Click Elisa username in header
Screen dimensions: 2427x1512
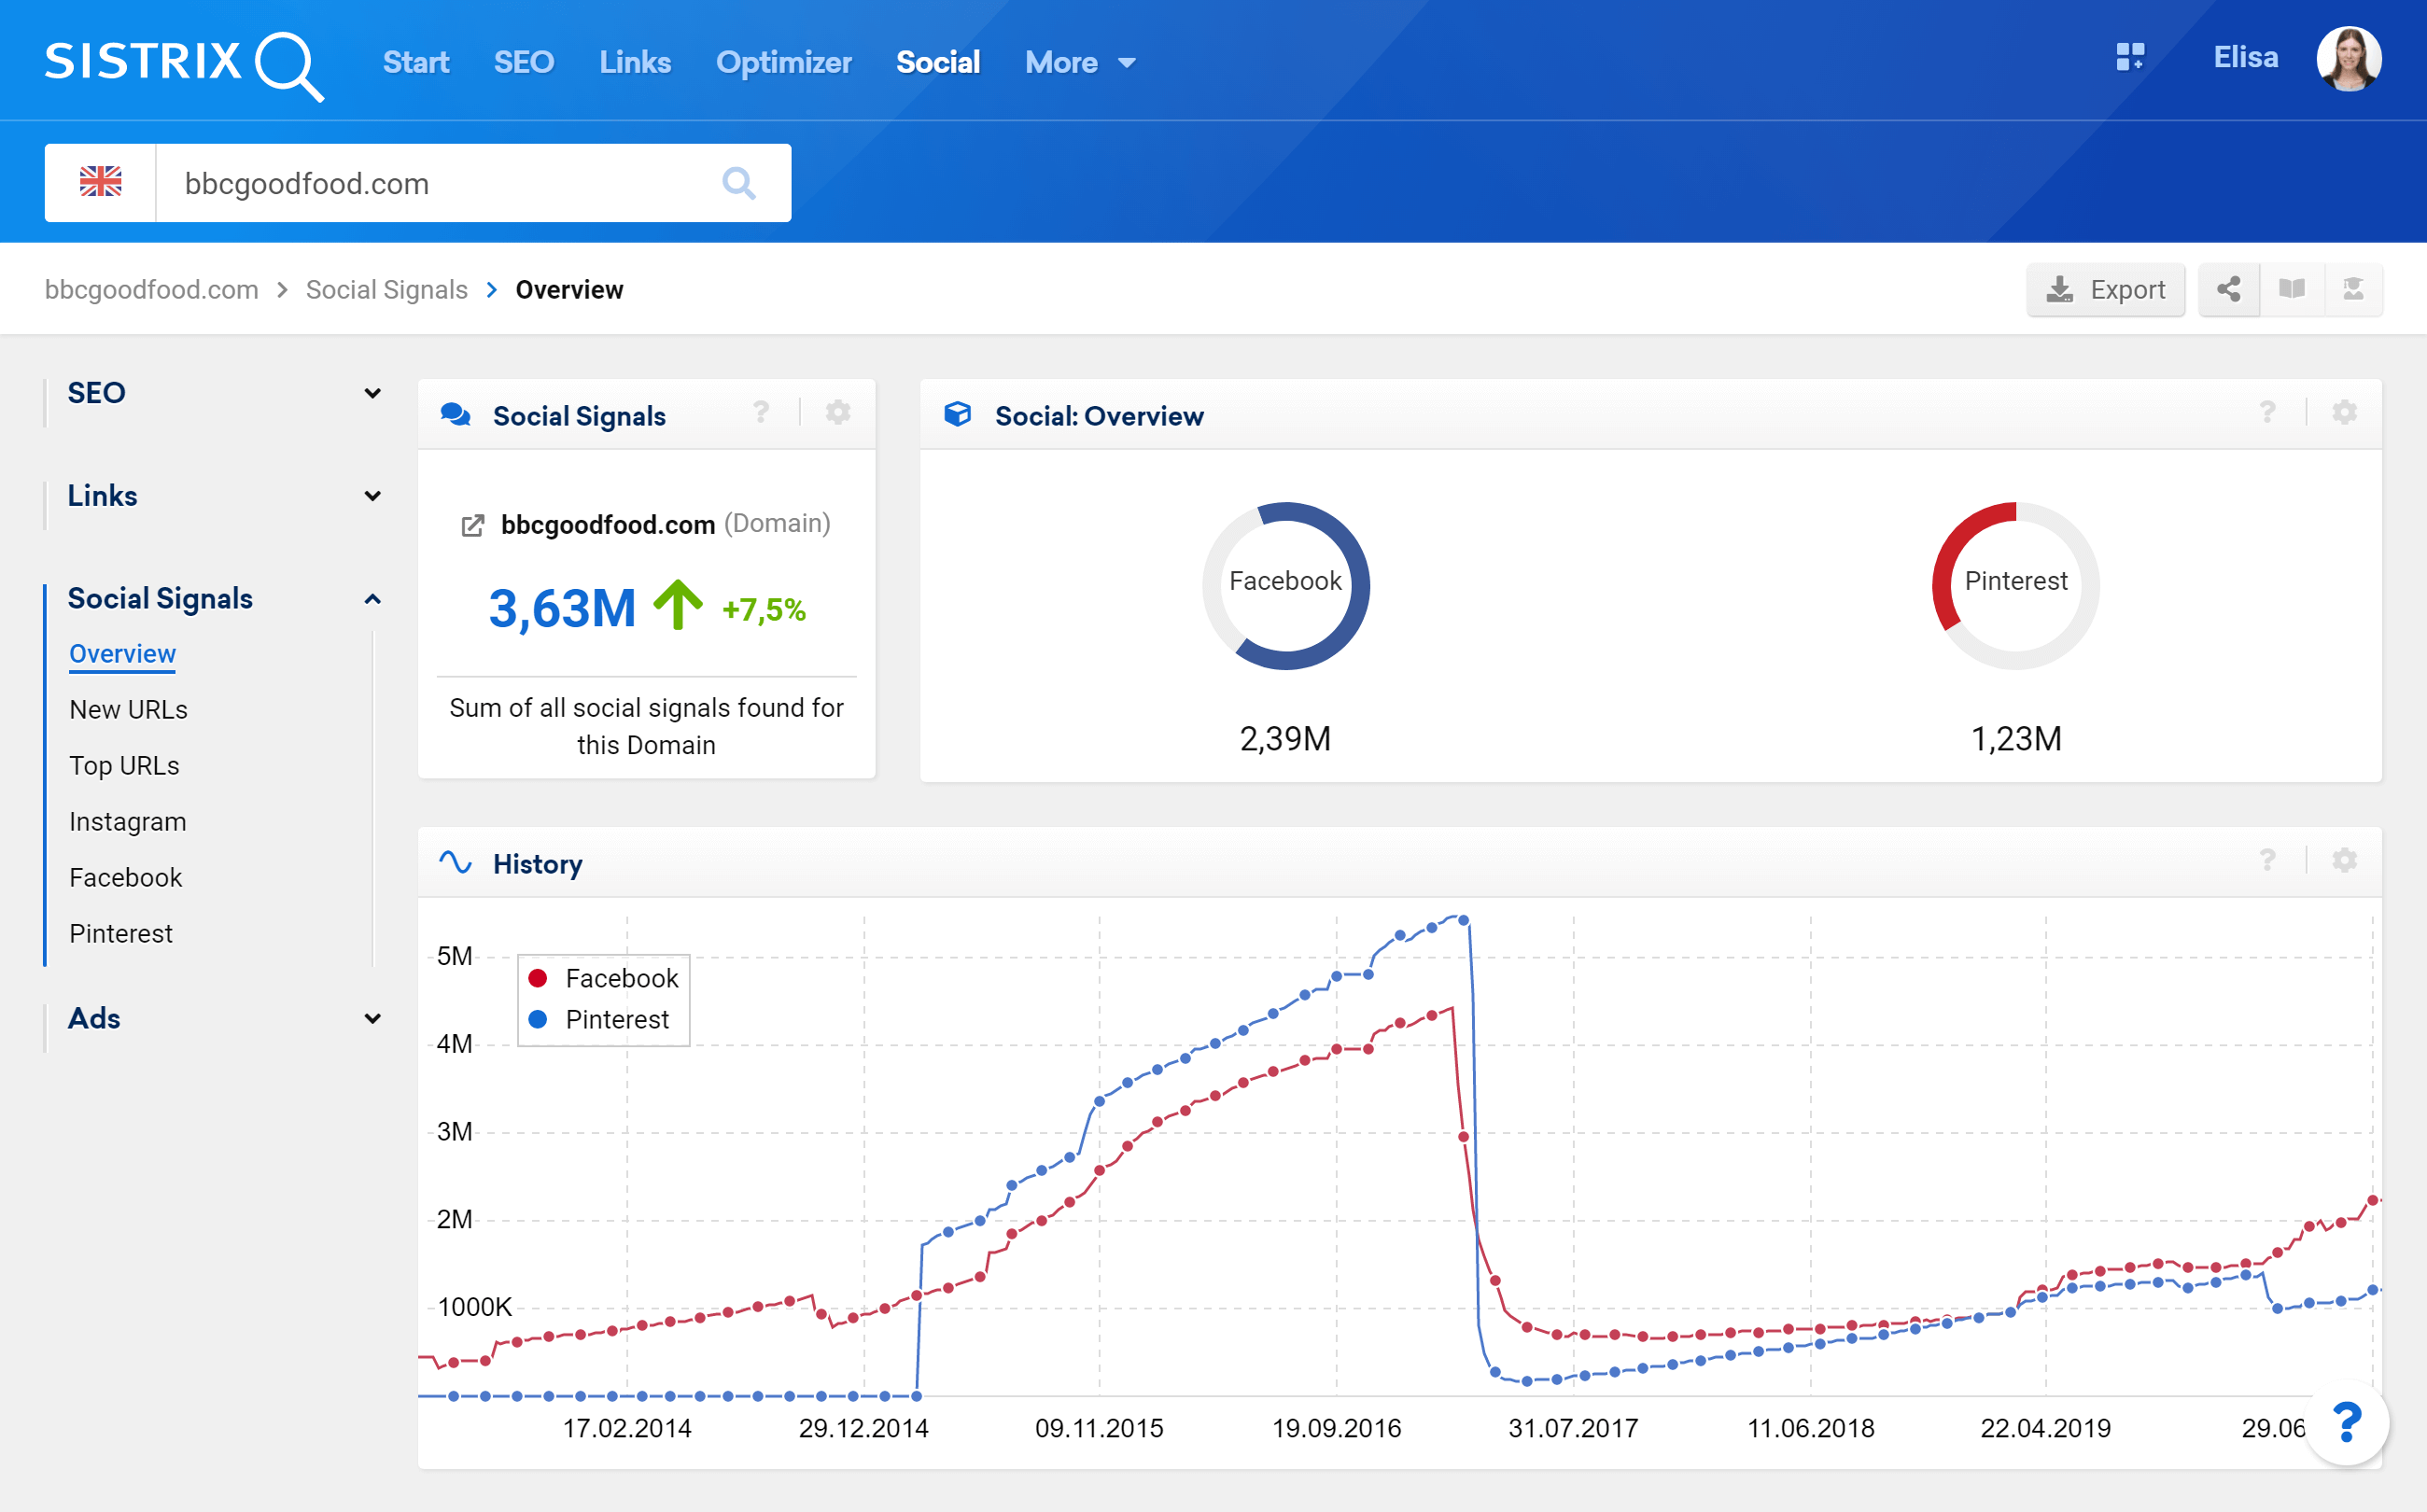2246,58
